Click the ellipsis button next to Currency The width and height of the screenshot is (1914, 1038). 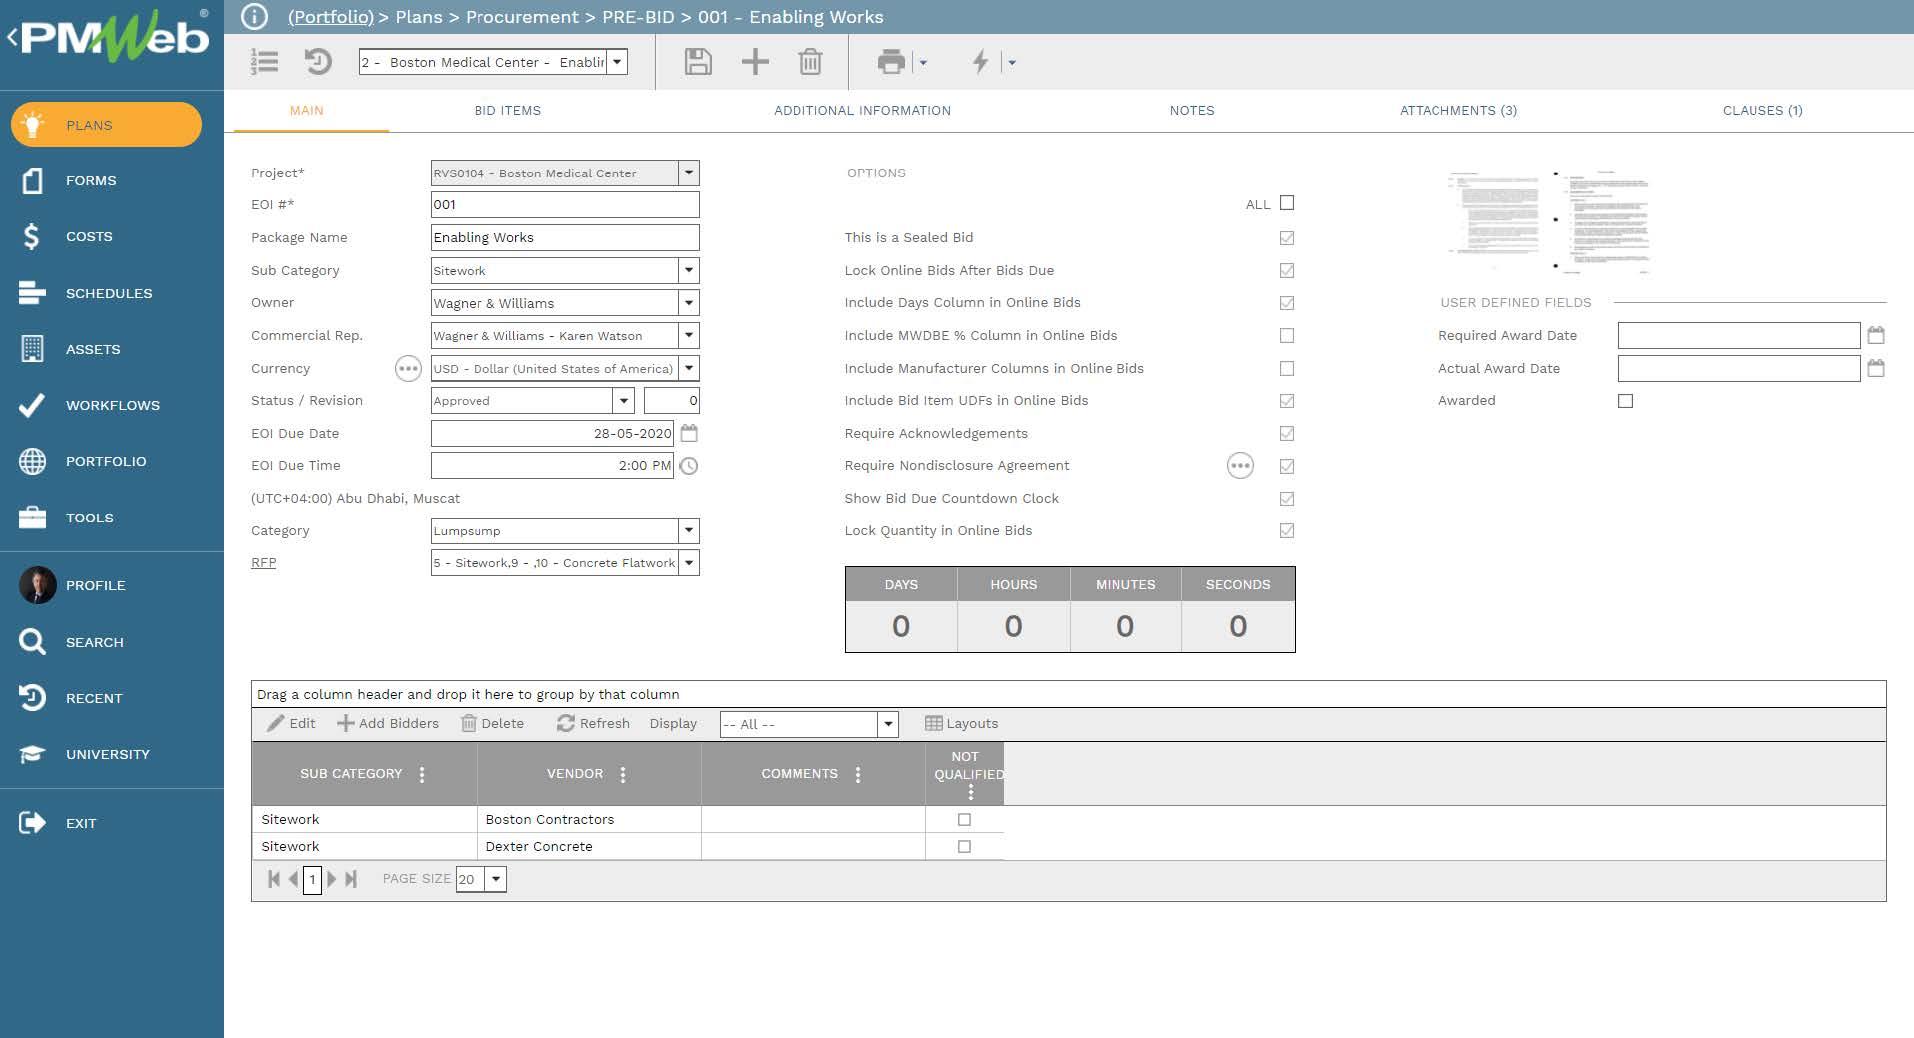click(x=408, y=369)
